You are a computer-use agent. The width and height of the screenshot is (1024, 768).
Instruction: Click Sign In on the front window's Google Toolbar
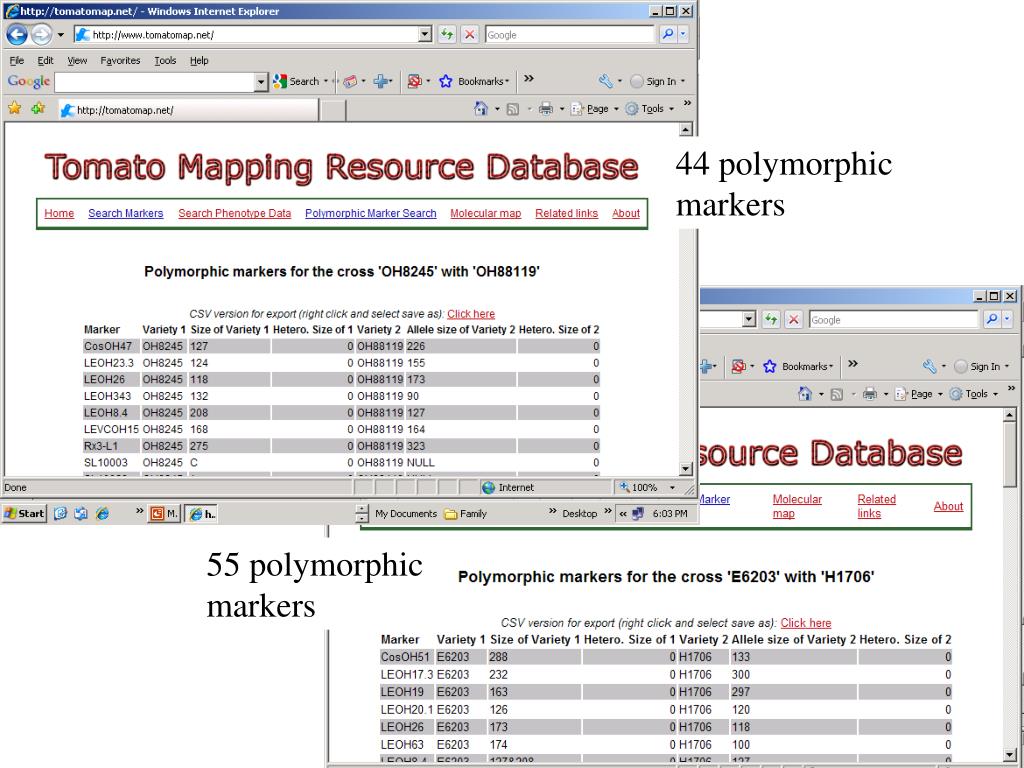click(654, 82)
